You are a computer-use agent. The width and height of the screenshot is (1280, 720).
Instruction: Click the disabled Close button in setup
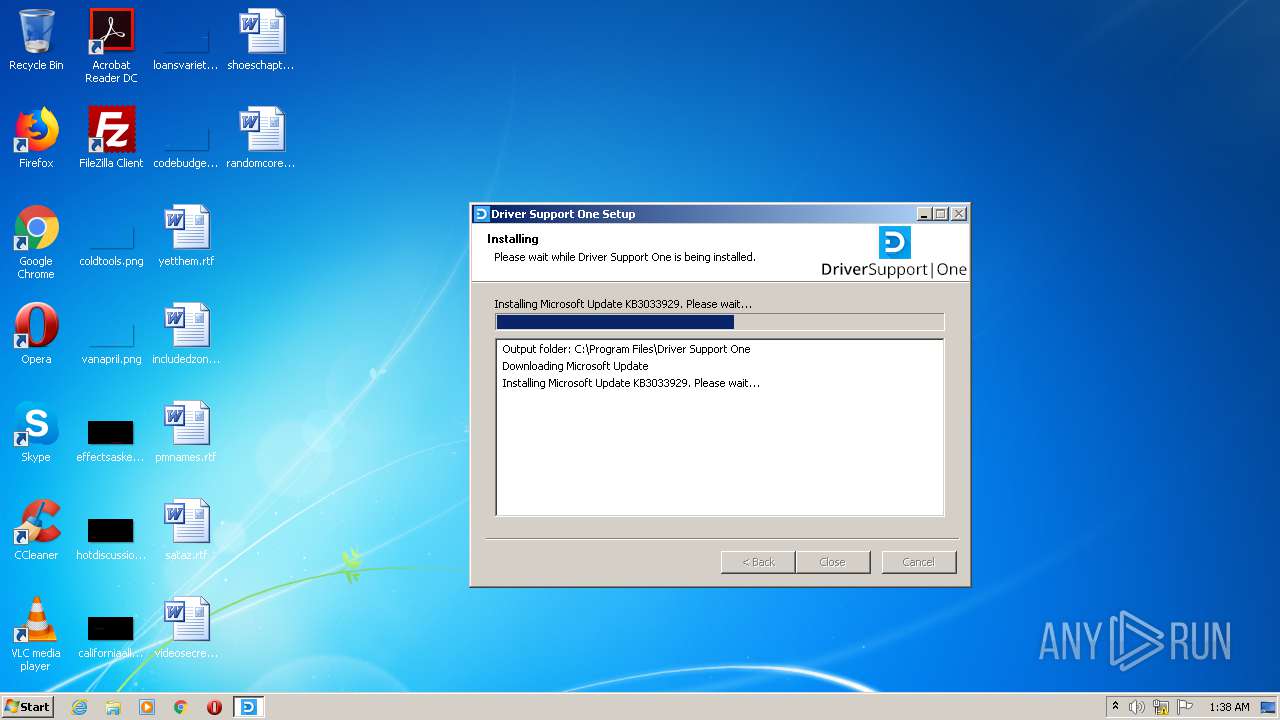pyautogui.click(x=832, y=562)
